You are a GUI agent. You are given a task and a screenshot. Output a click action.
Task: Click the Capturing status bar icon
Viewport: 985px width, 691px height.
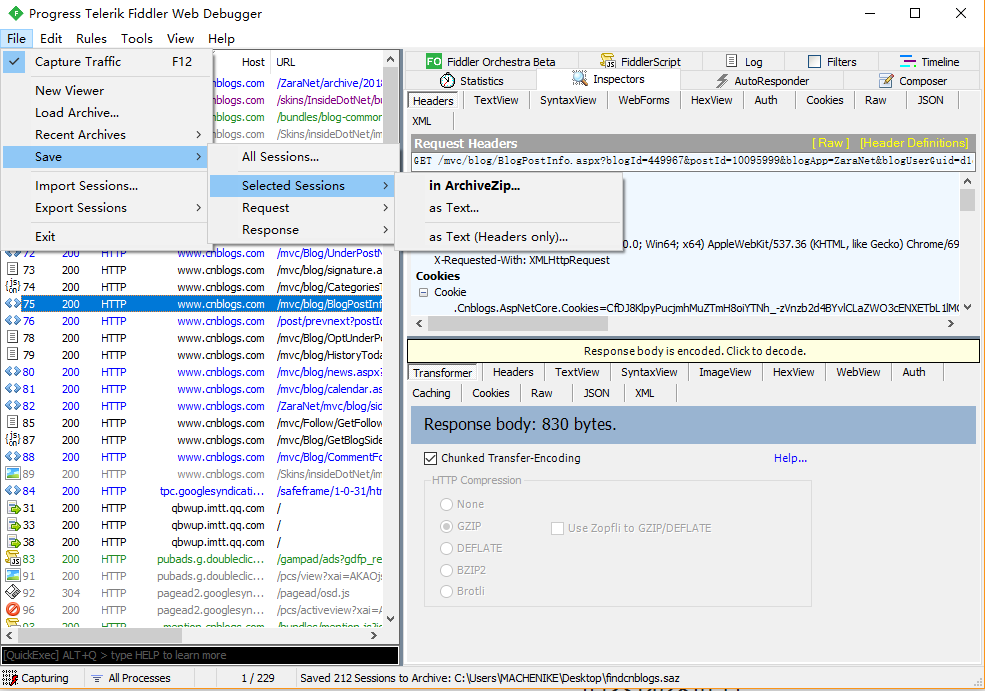(x=10, y=678)
